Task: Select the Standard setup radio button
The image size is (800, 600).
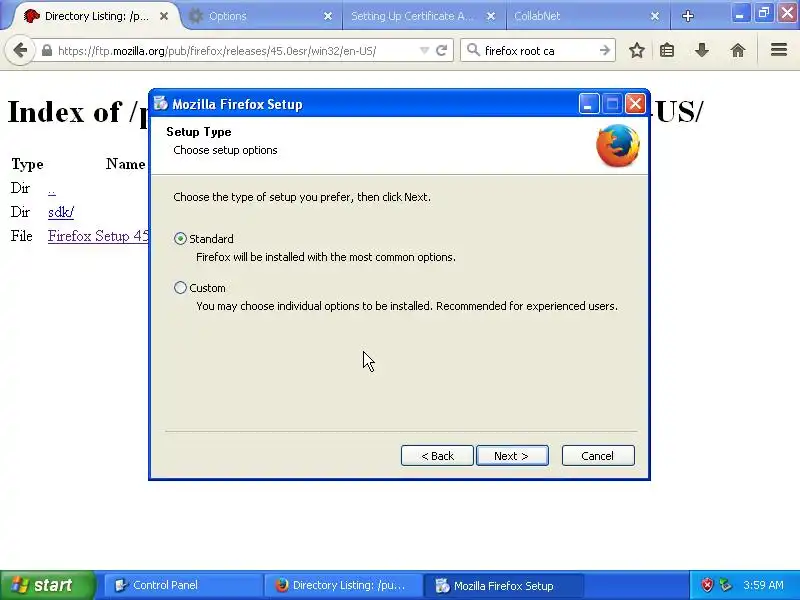Action: (180, 239)
